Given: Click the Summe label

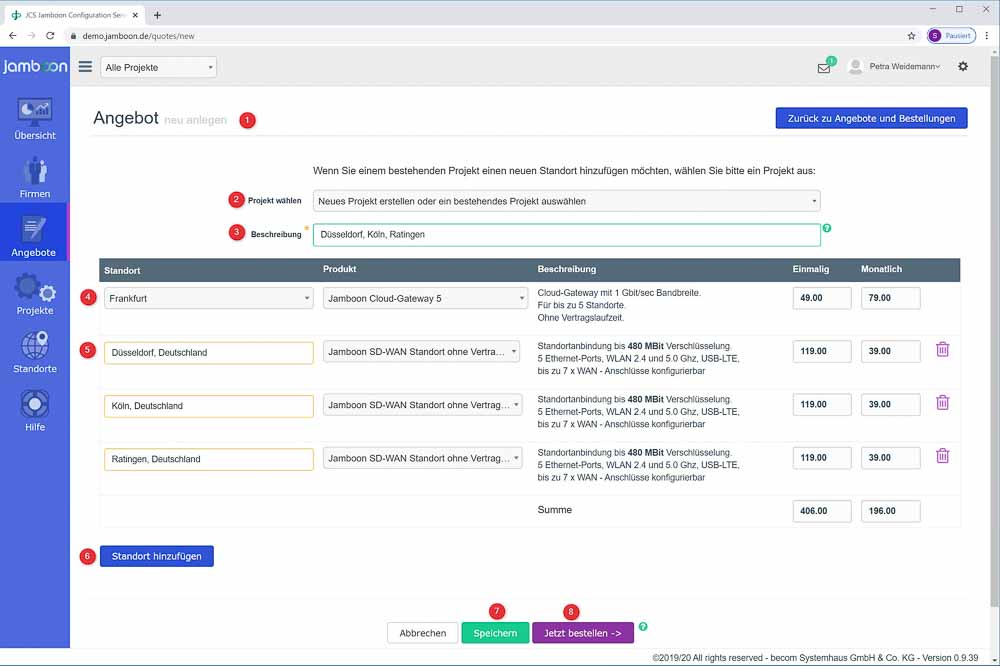Looking at the screenshot, I should 554,510.
